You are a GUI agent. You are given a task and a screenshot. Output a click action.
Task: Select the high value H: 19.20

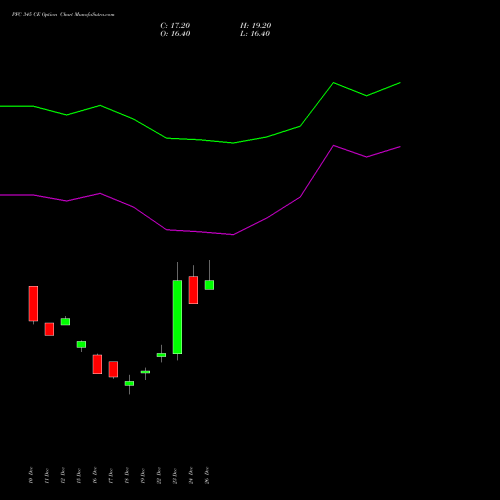[256, 26]
